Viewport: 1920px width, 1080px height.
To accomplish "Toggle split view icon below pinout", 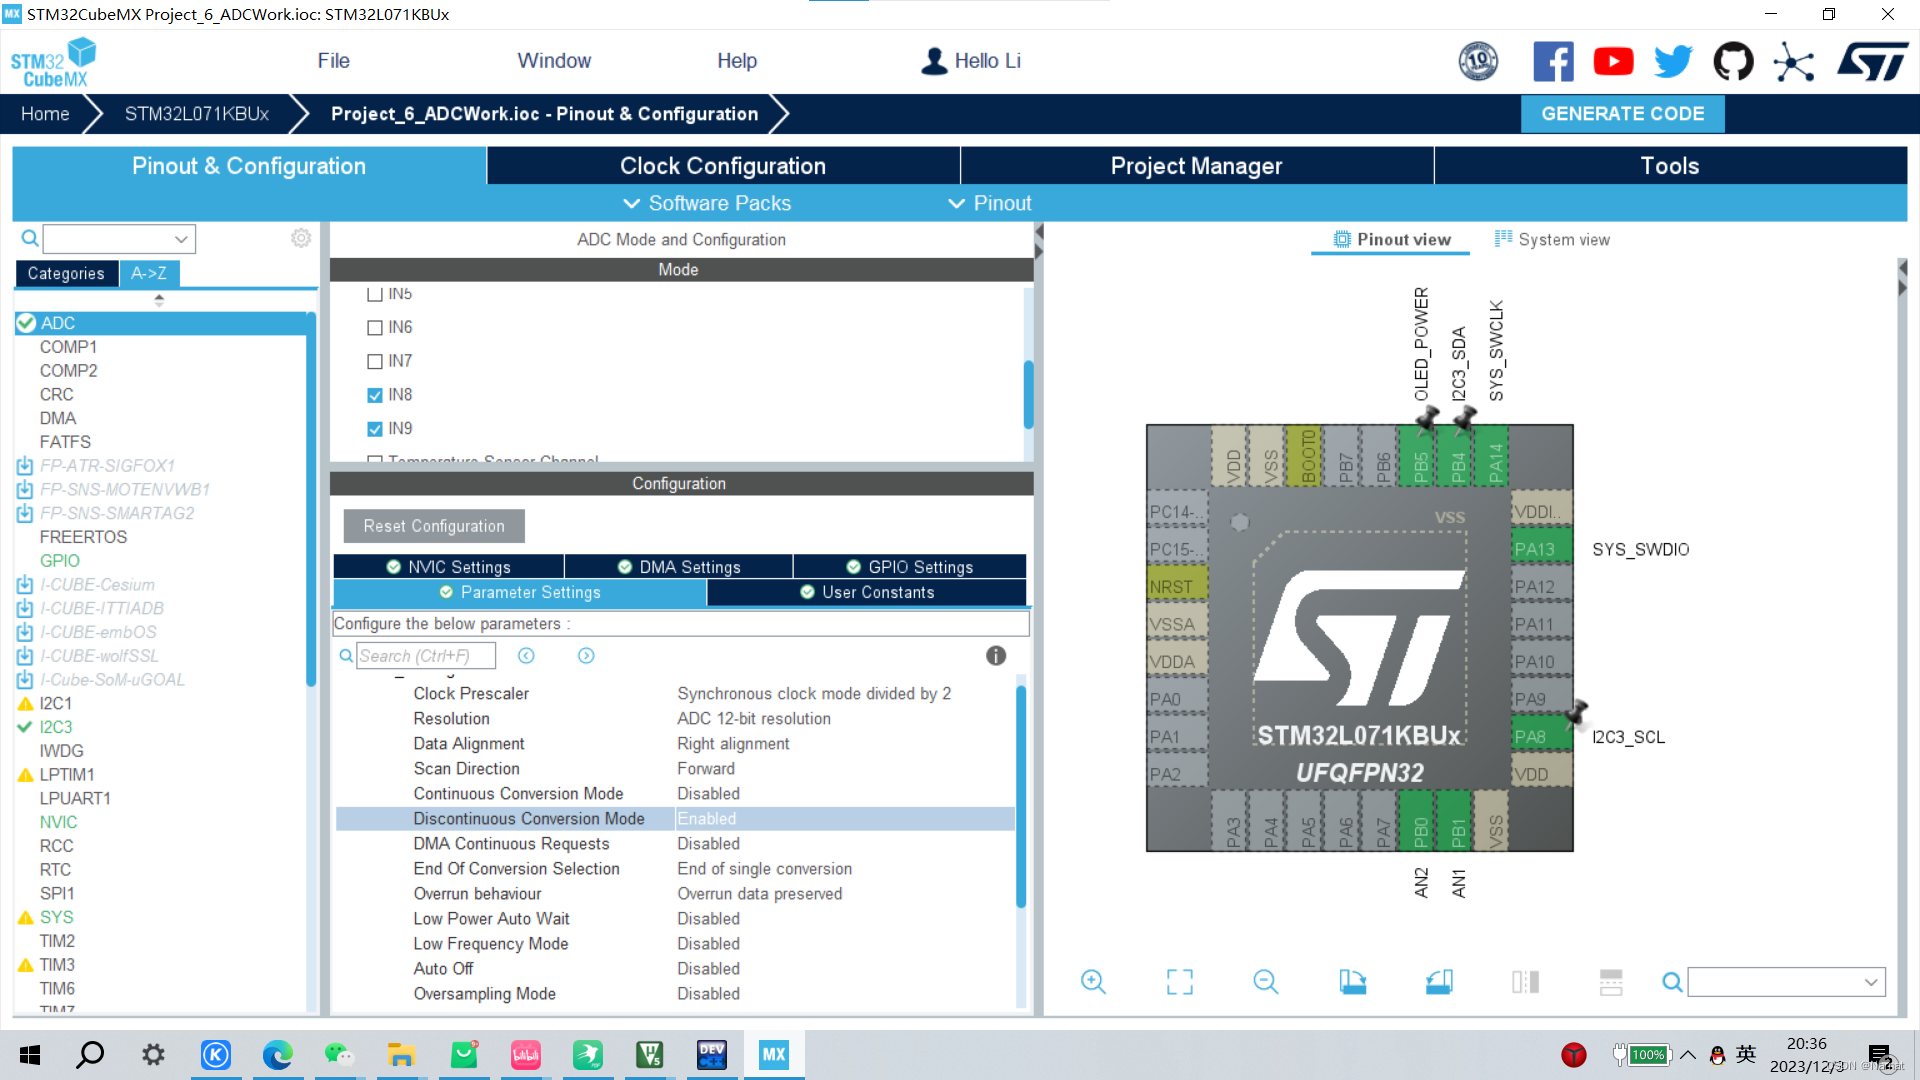I will point(1525,982).
